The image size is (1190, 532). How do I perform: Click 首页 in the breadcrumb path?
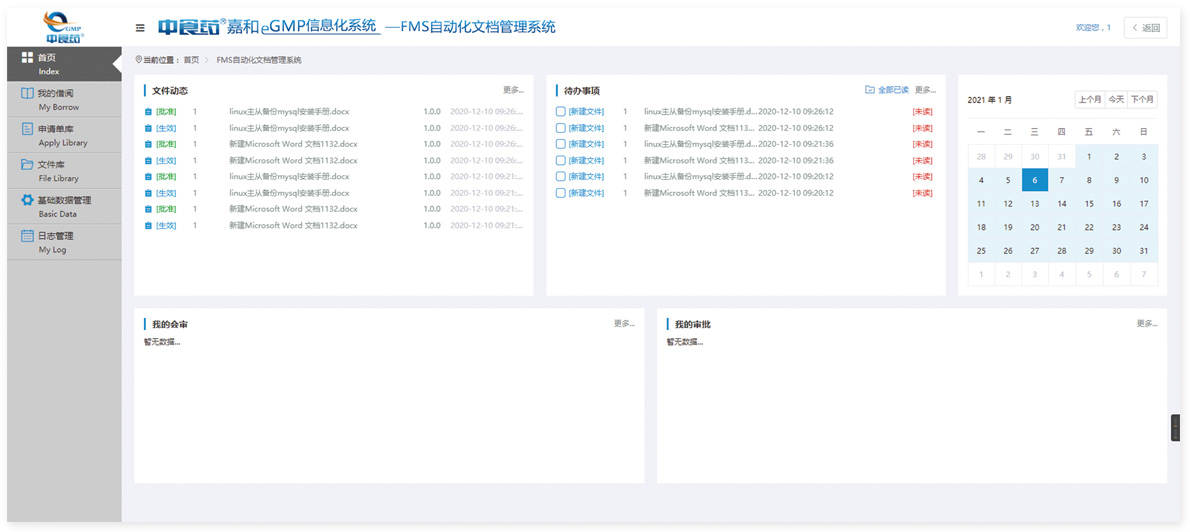pyautogui.click(x=191, y=60)
